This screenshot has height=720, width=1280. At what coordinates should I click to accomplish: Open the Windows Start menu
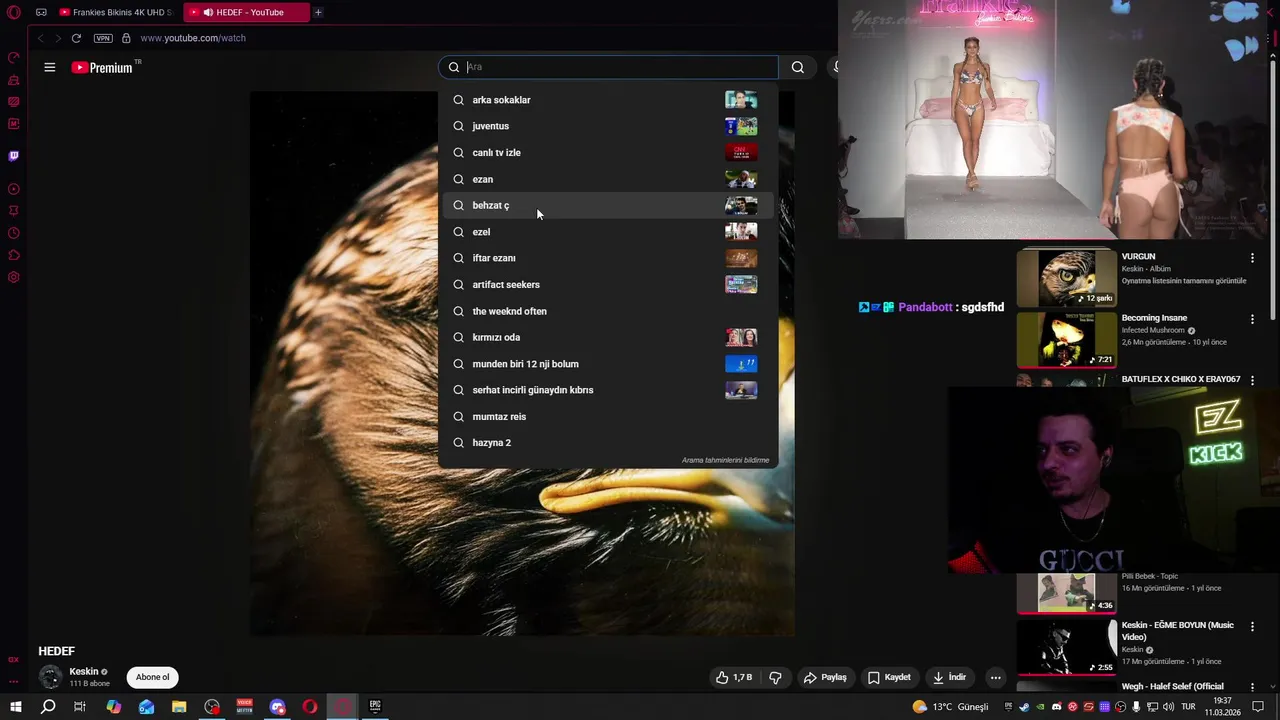point(15,707)
